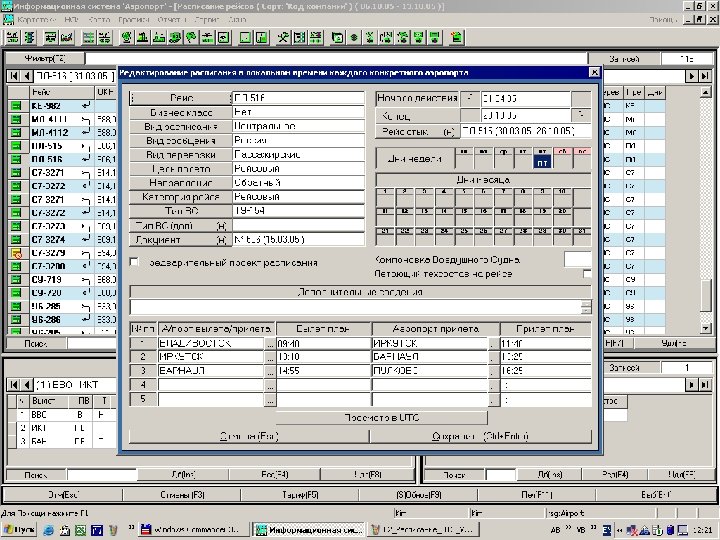Click the wrench and tools toolbar icon
720x540 pixels.
[283, 38]
